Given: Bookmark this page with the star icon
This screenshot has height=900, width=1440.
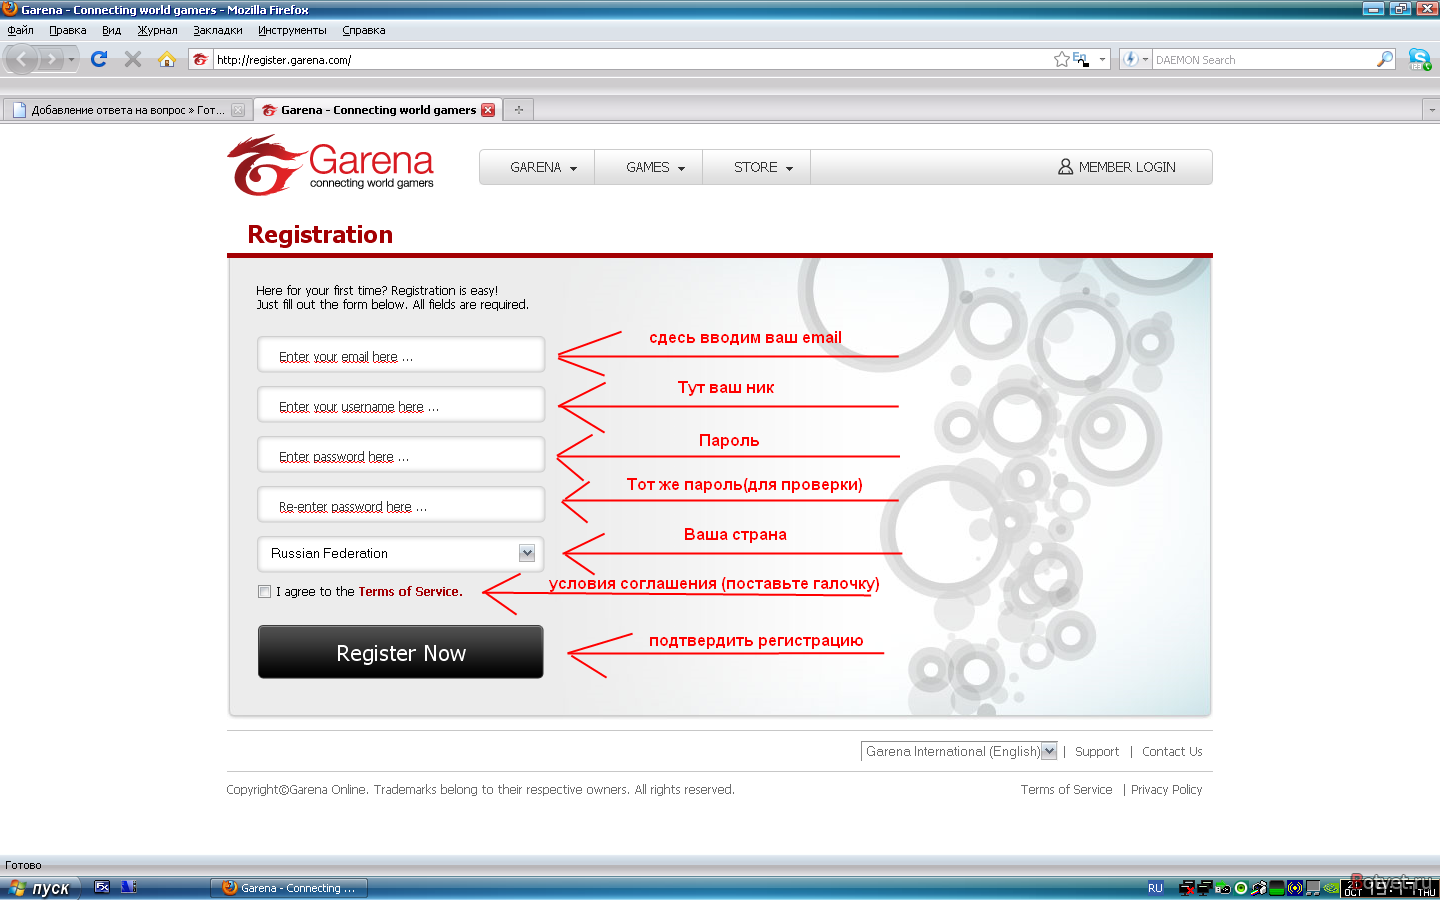Looking at the screenshot, I should coord(1061,59).
